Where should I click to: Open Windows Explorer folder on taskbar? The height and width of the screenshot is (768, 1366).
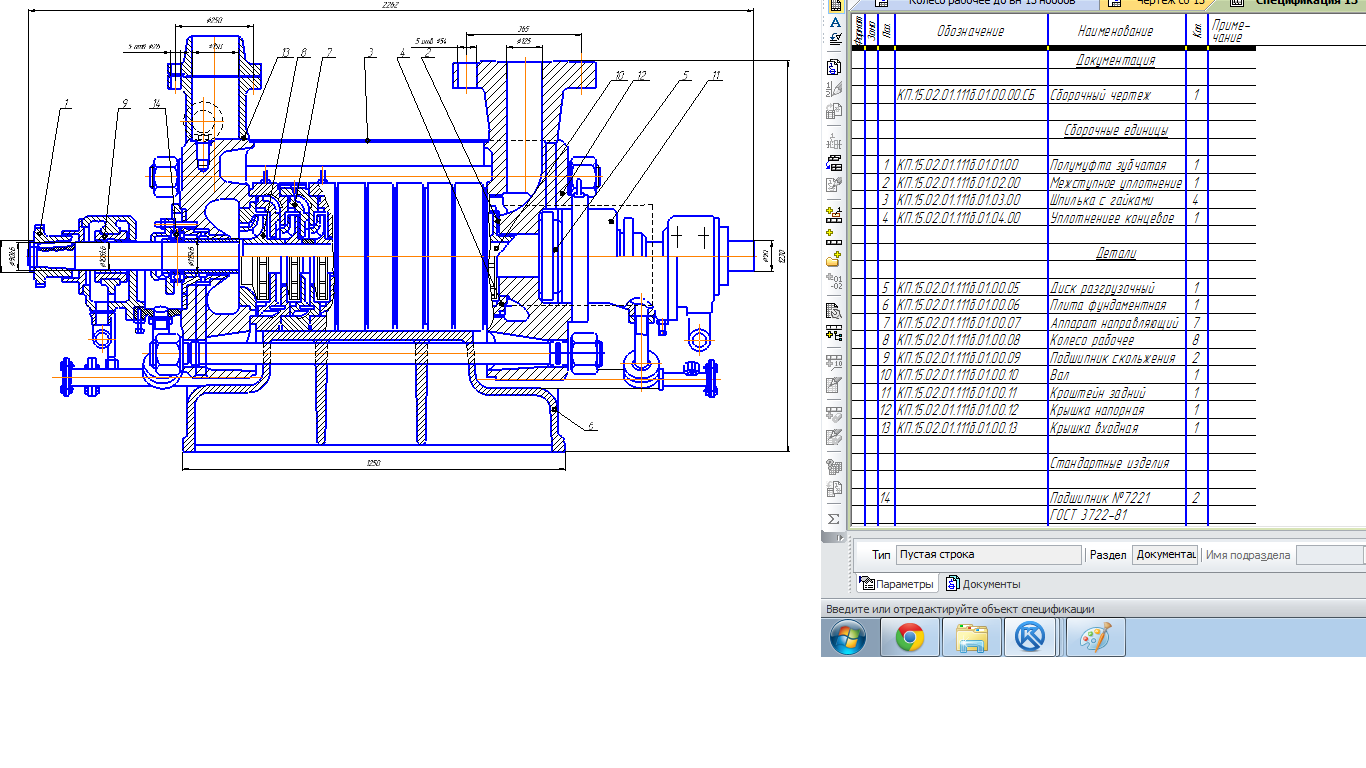[x=971, y=637]
